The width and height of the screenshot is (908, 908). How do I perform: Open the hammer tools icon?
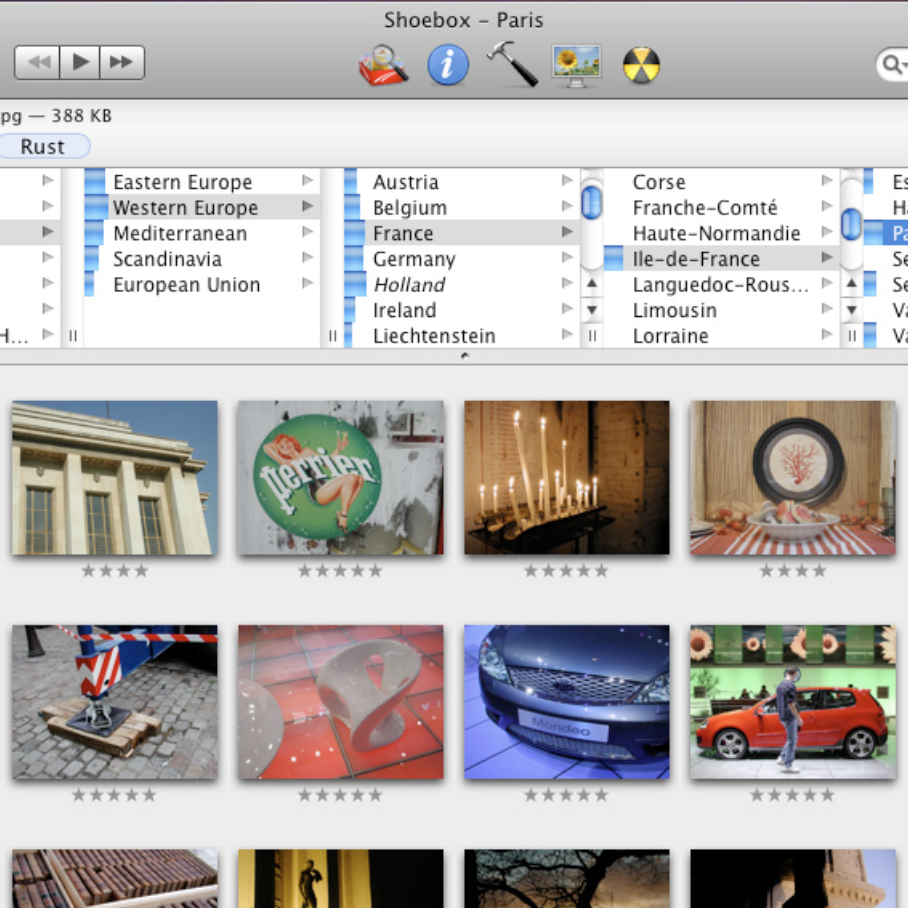[x=511, y=65]
